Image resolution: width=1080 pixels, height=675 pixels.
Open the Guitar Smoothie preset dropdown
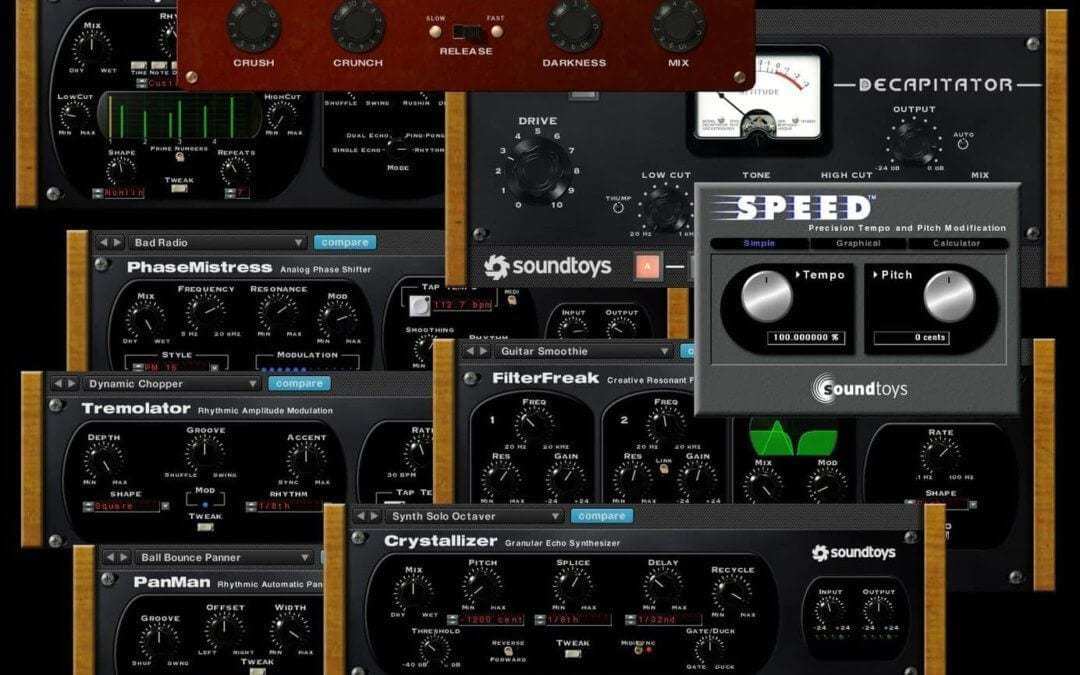[584, 351]
